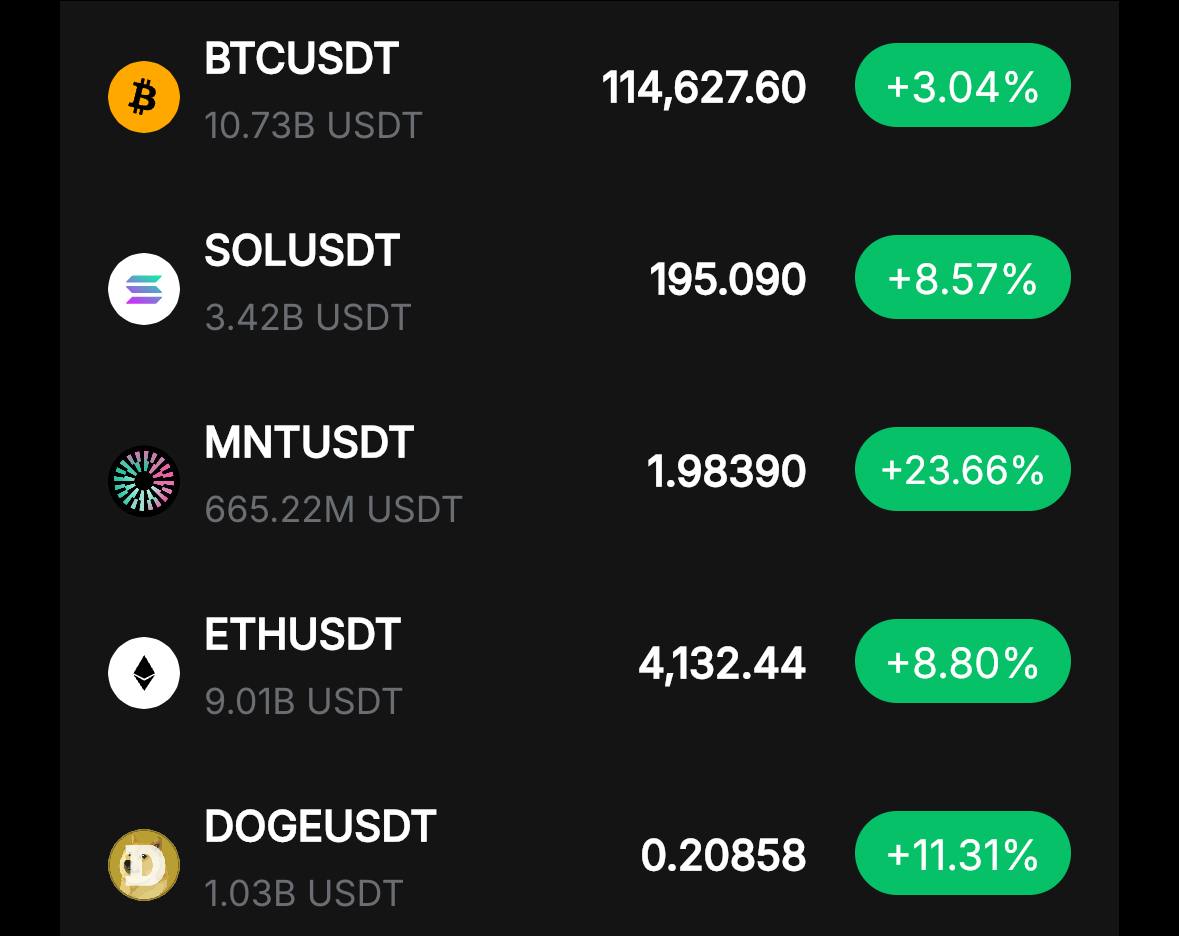The height and width of the screenshot is (936, 1179).
Task: Tap the +8.57% change badge
Action: coord(962,278)
